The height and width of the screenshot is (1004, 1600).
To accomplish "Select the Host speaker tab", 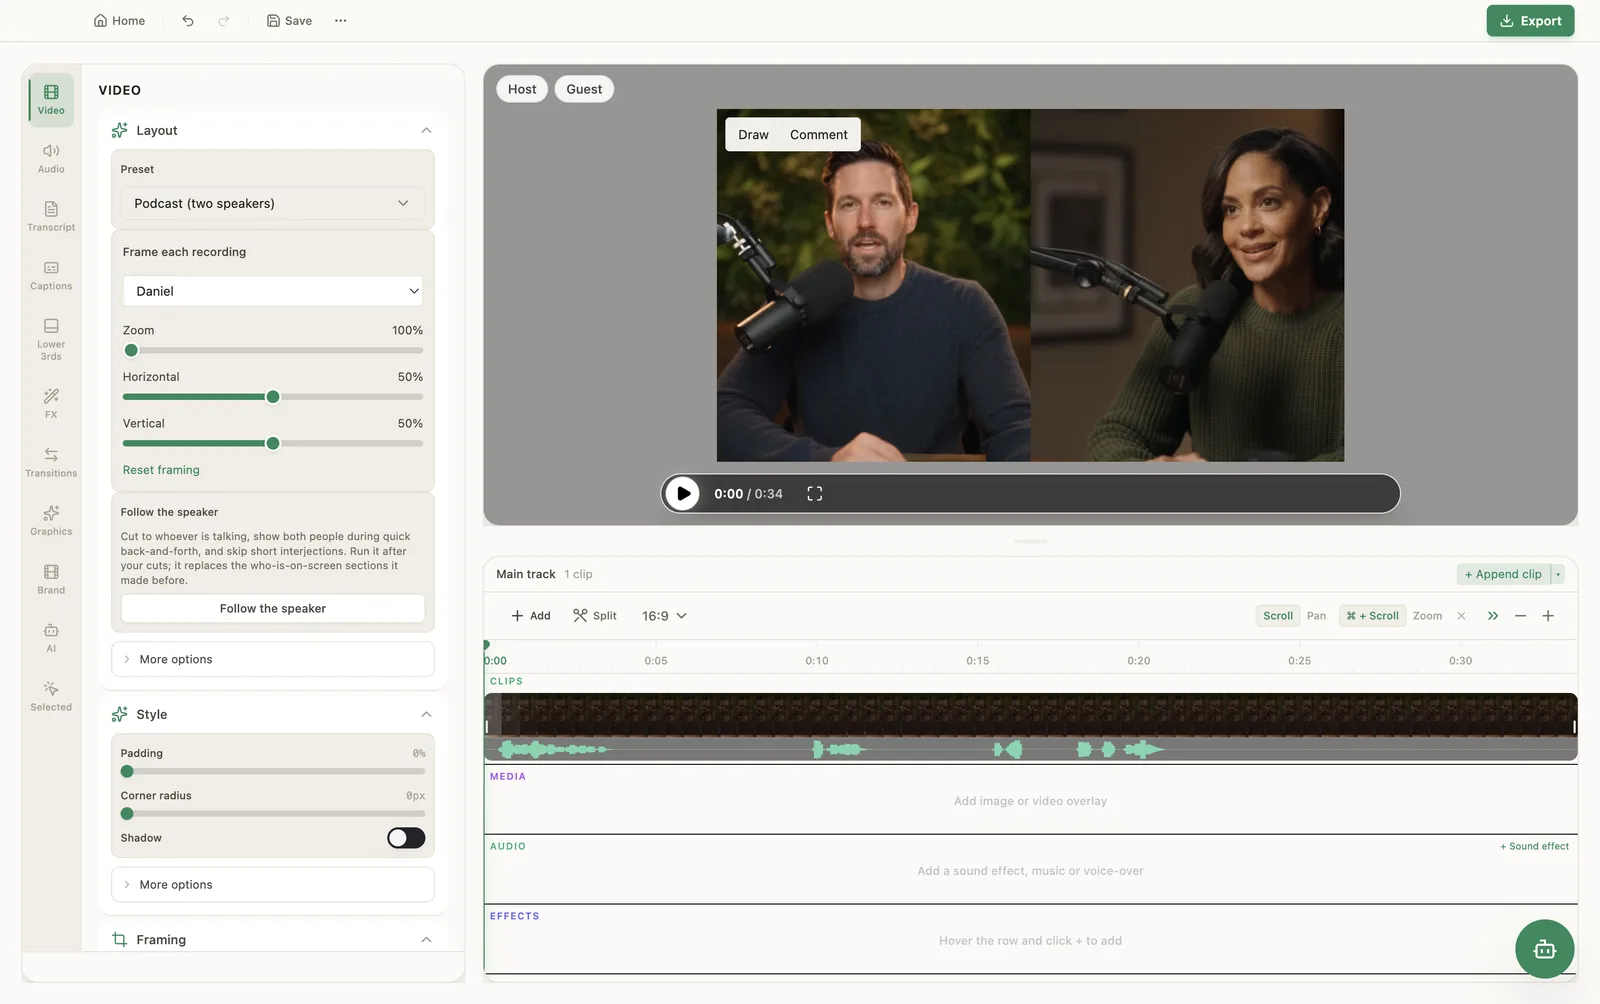I will (x=522, y=89).
